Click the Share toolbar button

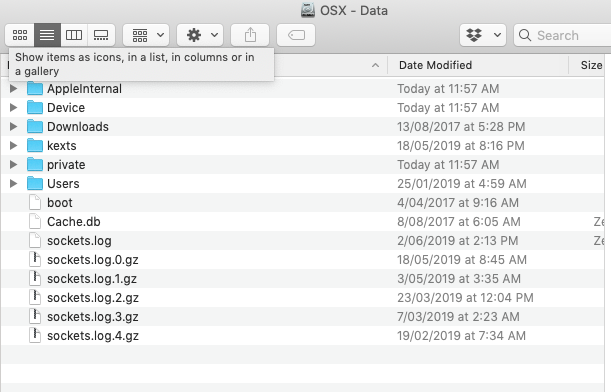250,35
